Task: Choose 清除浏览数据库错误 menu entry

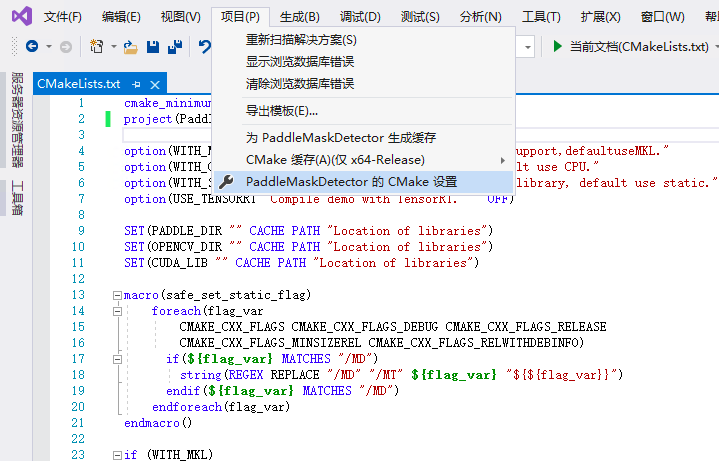Action: tap(364, 83)
